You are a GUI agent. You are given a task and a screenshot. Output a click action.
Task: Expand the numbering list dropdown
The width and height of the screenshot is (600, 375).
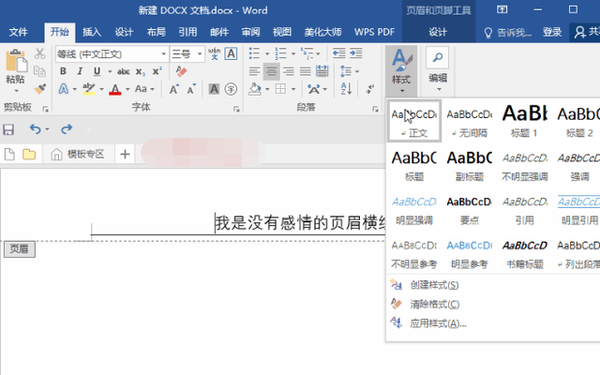pyautogui.click(x=293, y=54)
